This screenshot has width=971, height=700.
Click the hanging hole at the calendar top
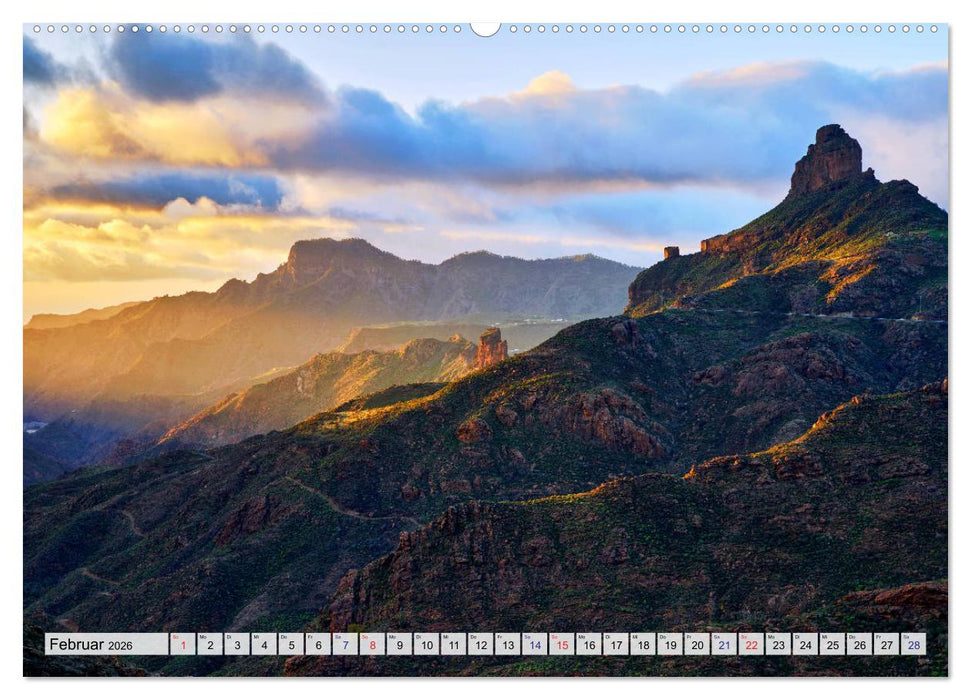click(485, 28)
